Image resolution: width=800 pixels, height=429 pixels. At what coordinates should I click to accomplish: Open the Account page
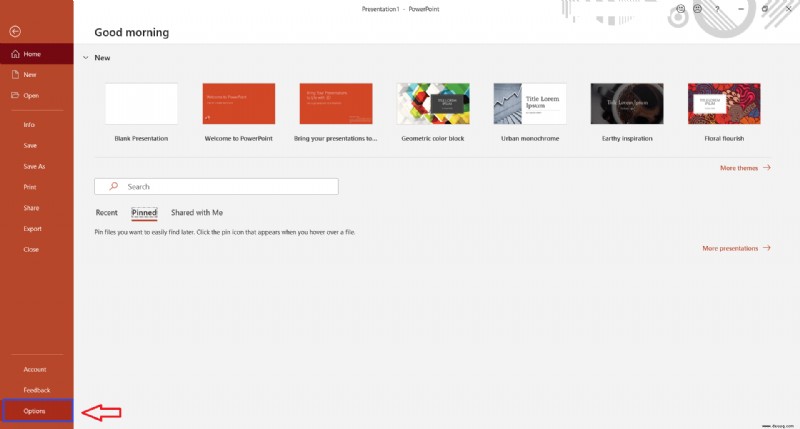pyautogui.click(x=37, y=369)
